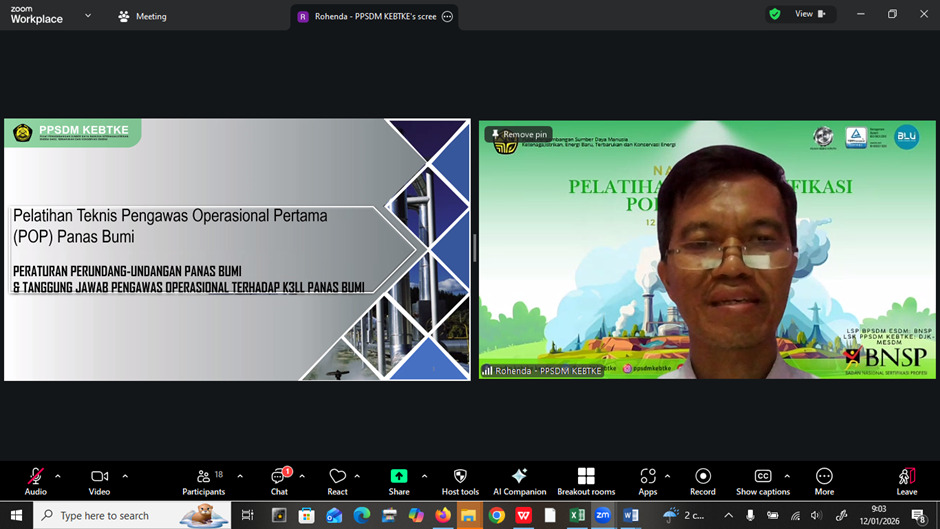Open Breakout rooms
This screenshot has width=940, height=529.
[586, 477]
